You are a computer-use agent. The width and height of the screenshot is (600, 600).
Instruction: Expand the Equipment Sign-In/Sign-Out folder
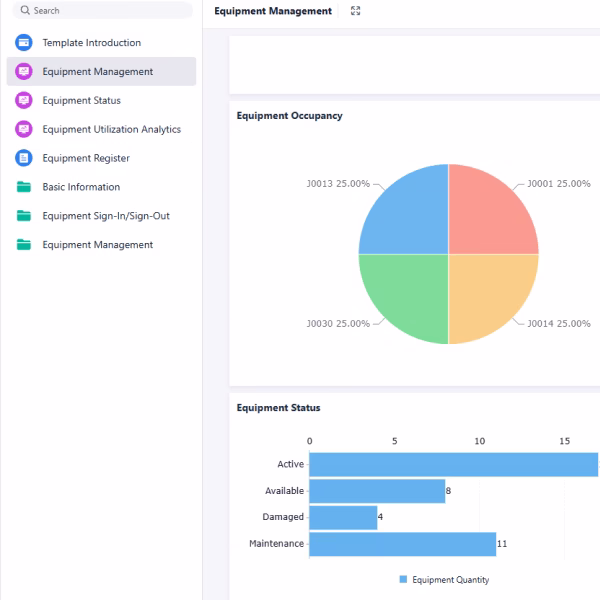(105, 216)
